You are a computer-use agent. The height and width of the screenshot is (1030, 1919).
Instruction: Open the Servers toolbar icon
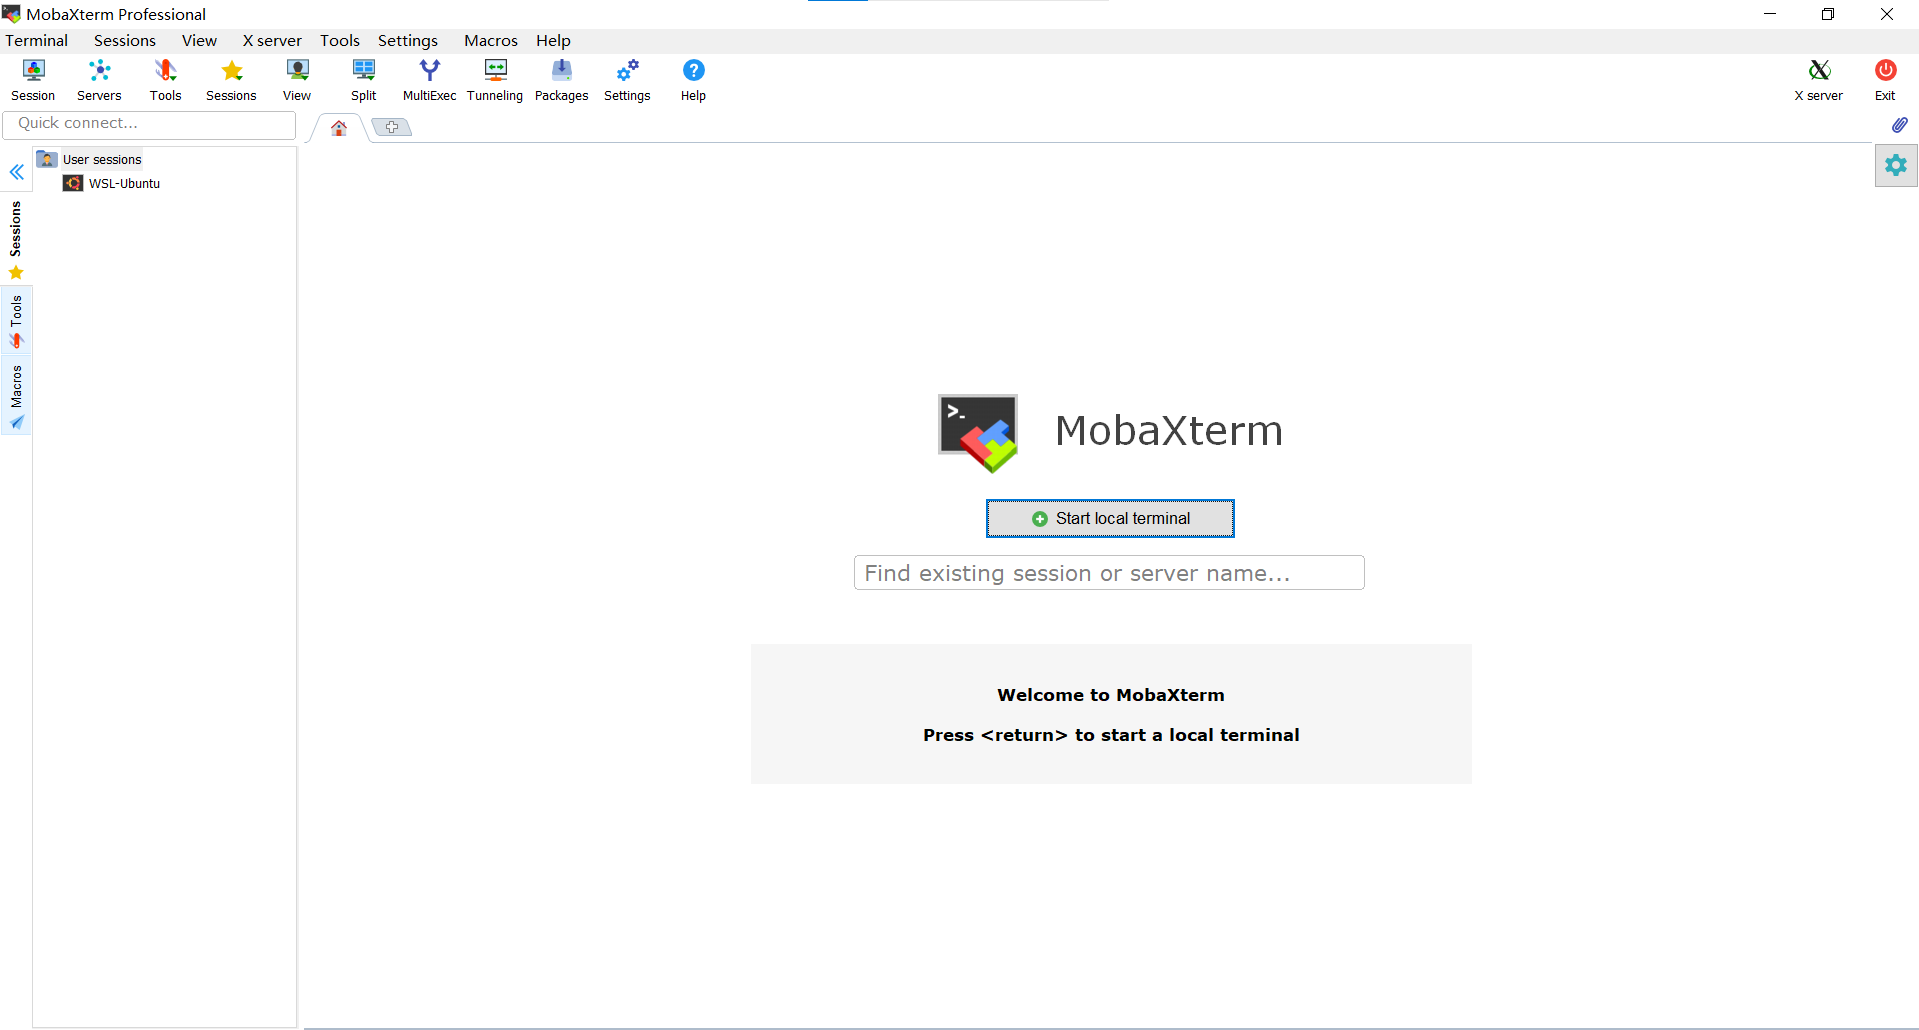coord(99,80)
